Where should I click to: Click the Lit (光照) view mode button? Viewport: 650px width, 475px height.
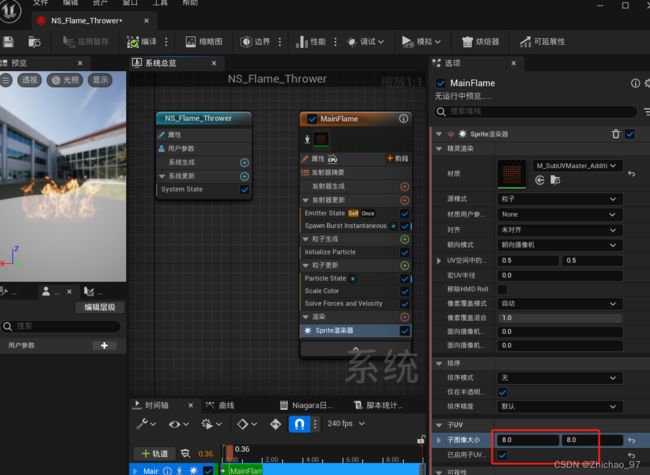point(65,80)
